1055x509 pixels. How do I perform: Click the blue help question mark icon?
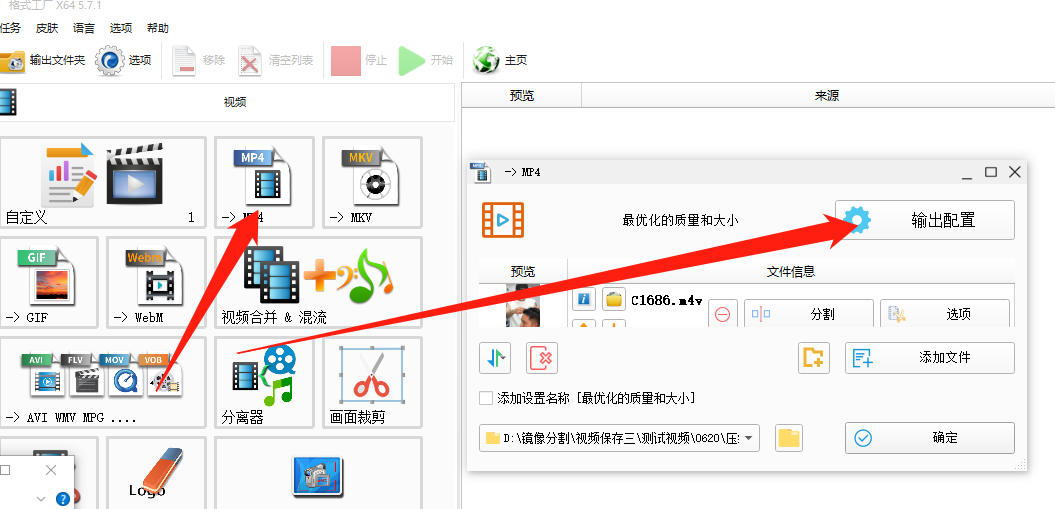pyautogui.click(x=63, y=499)
